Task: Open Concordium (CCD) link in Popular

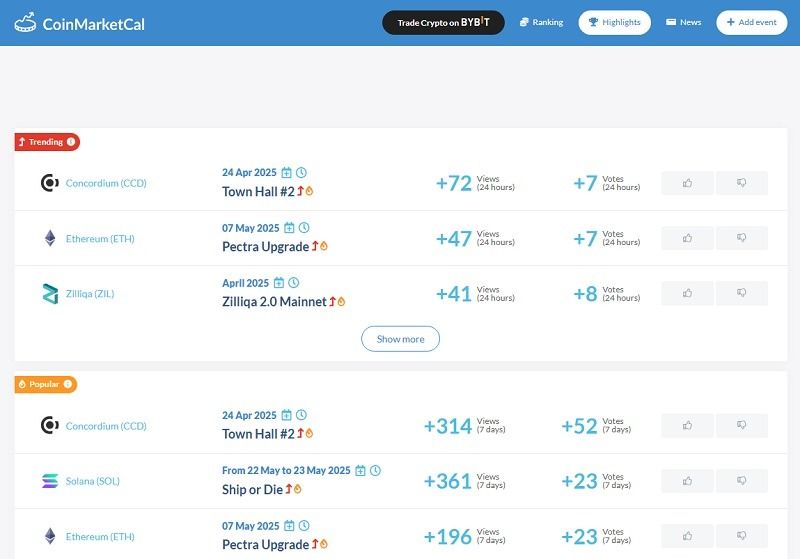Action: click(106, 426)
